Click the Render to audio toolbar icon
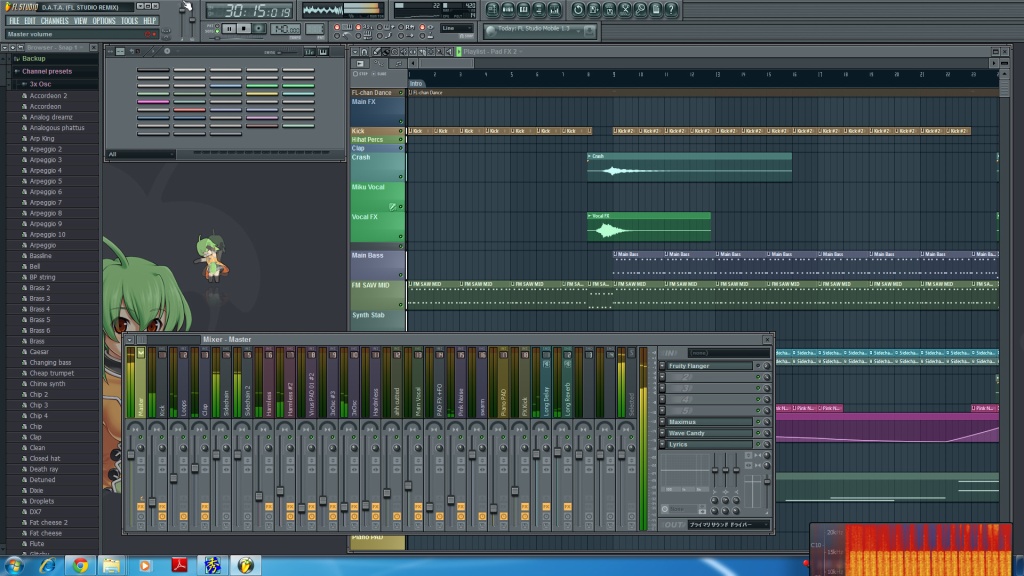Screen dimensions: 1024x576 (609, 10)
